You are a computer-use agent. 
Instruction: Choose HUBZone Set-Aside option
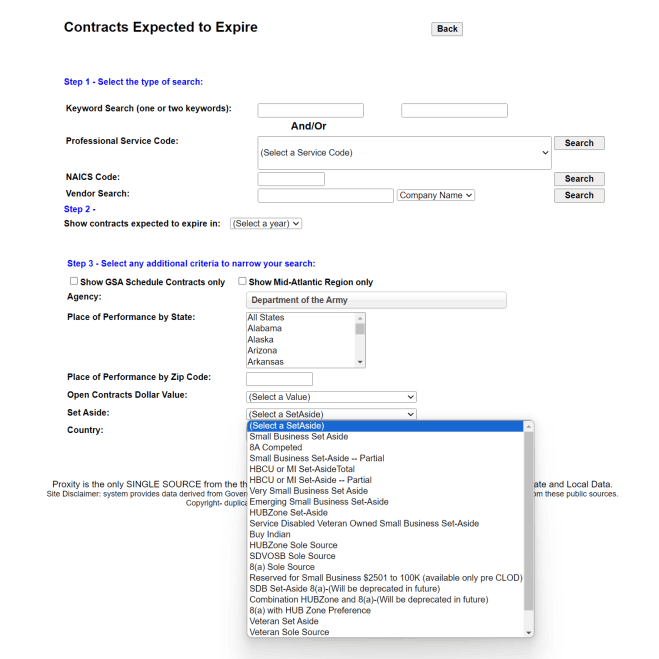(385, 513)
